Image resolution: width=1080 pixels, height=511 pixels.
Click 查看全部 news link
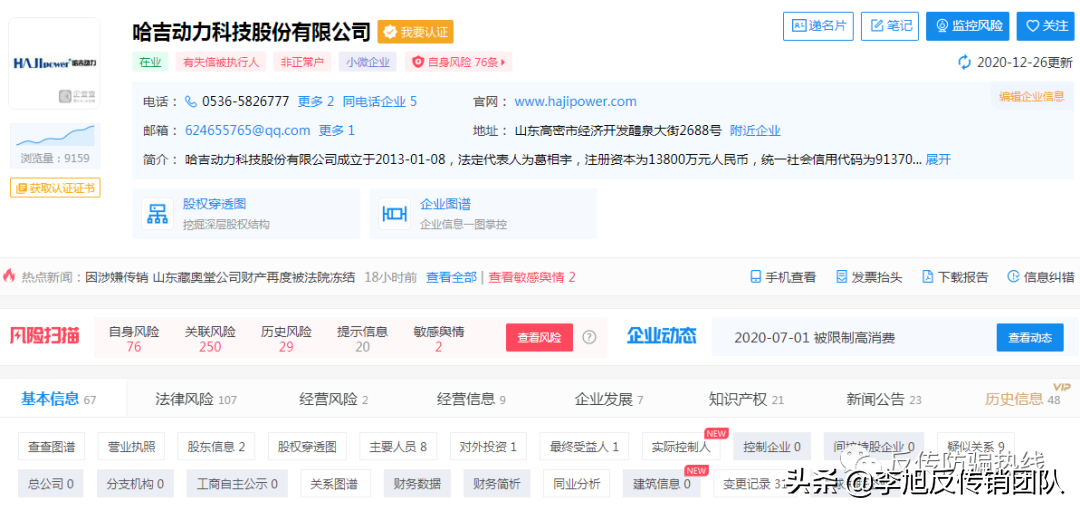click(x=451, y=278)
